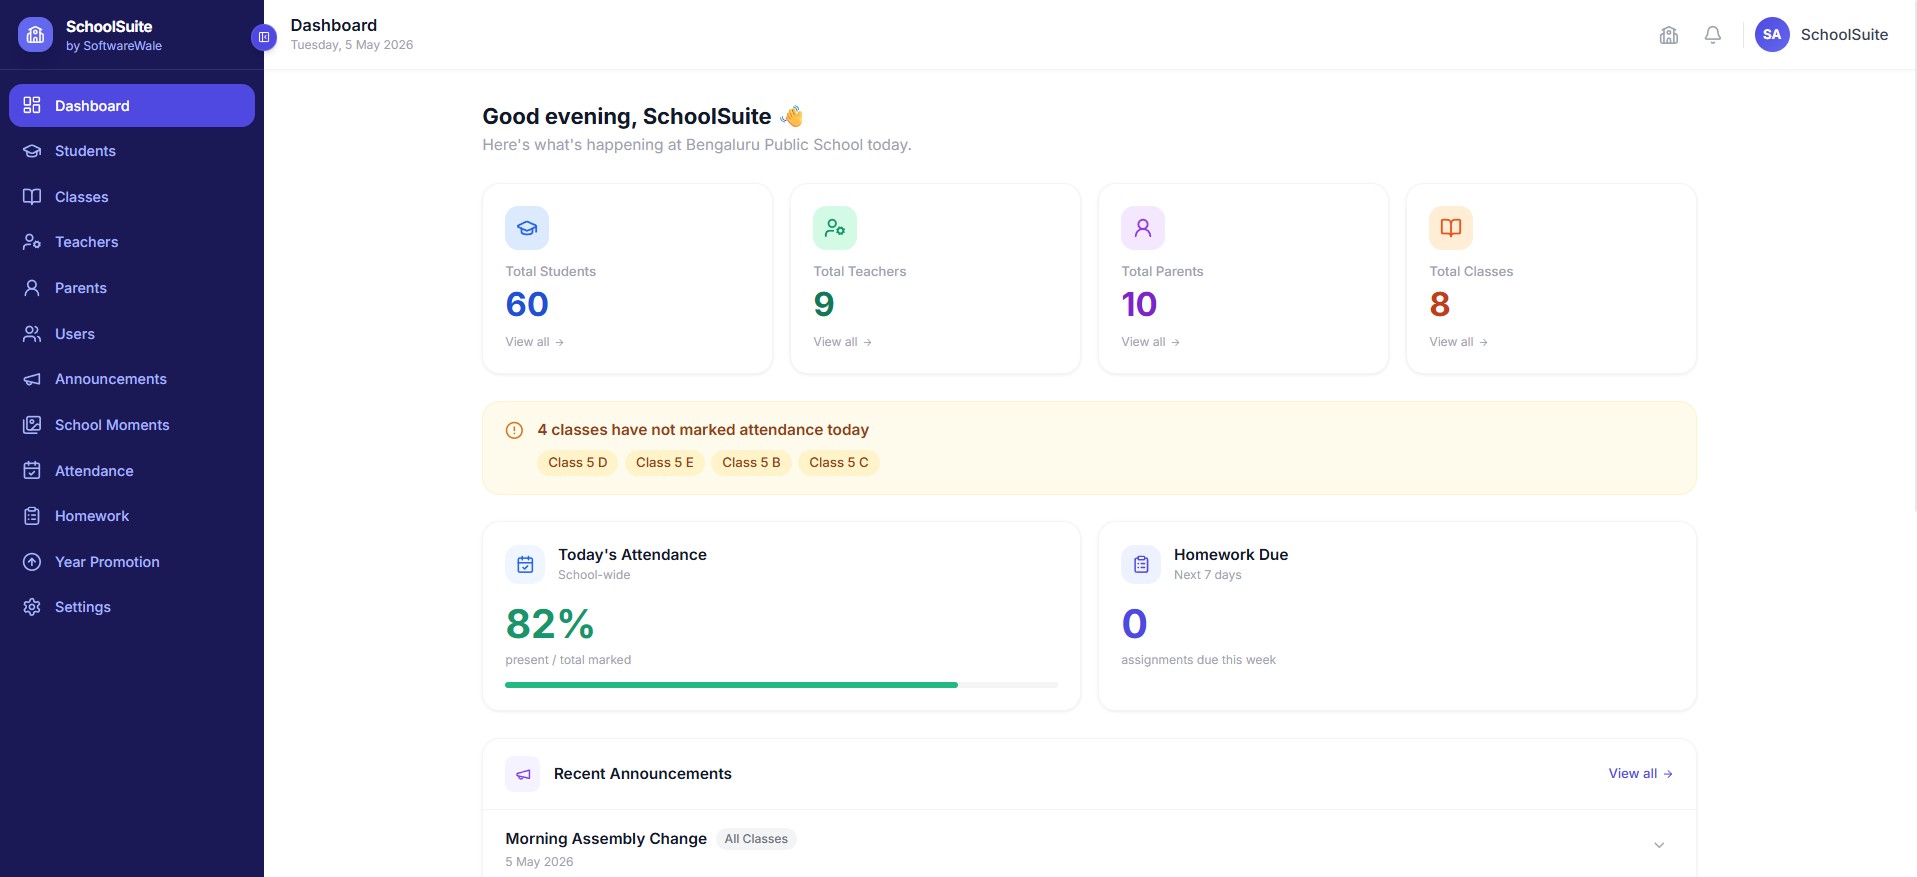The width and height of the screenshot is (1917, 877).
Task: Open the Year Promotion label
Action: point(107,562)
